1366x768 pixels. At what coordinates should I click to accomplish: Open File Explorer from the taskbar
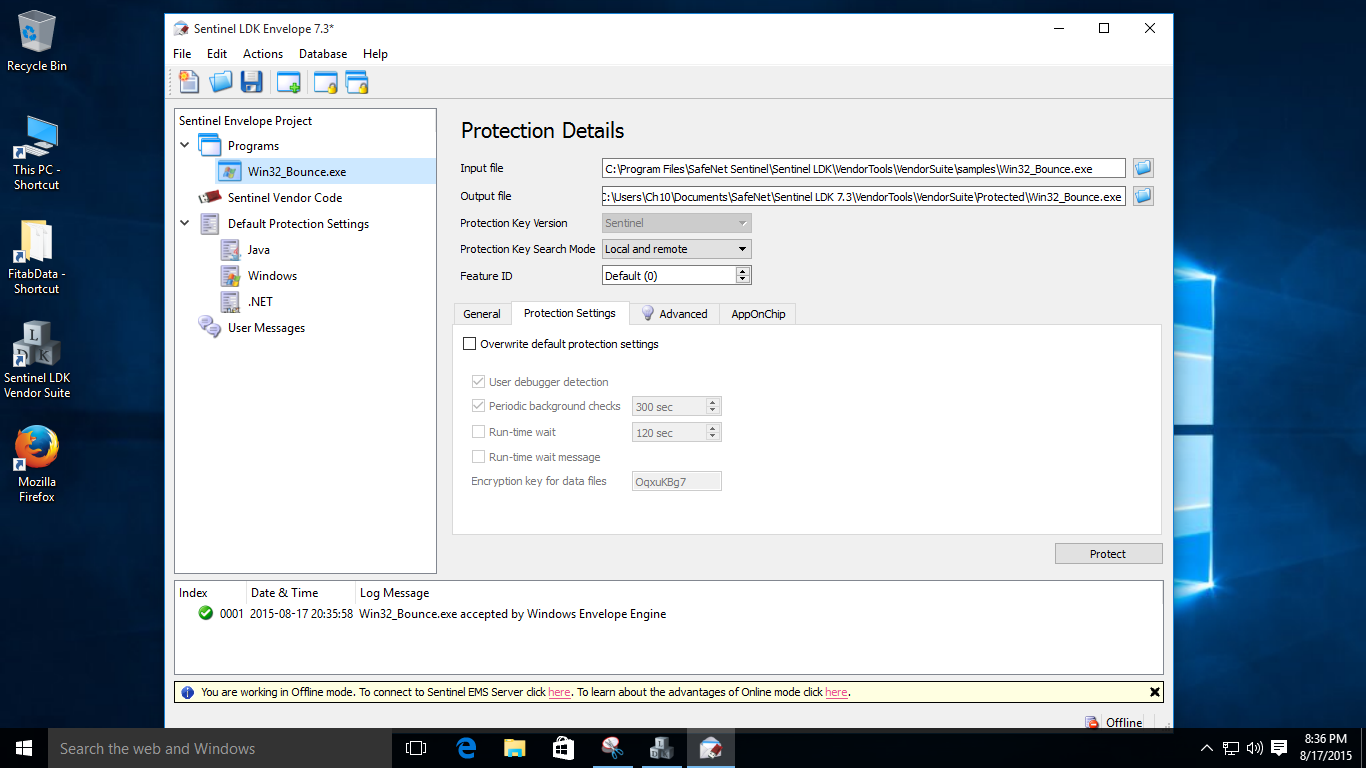(514, 748)
